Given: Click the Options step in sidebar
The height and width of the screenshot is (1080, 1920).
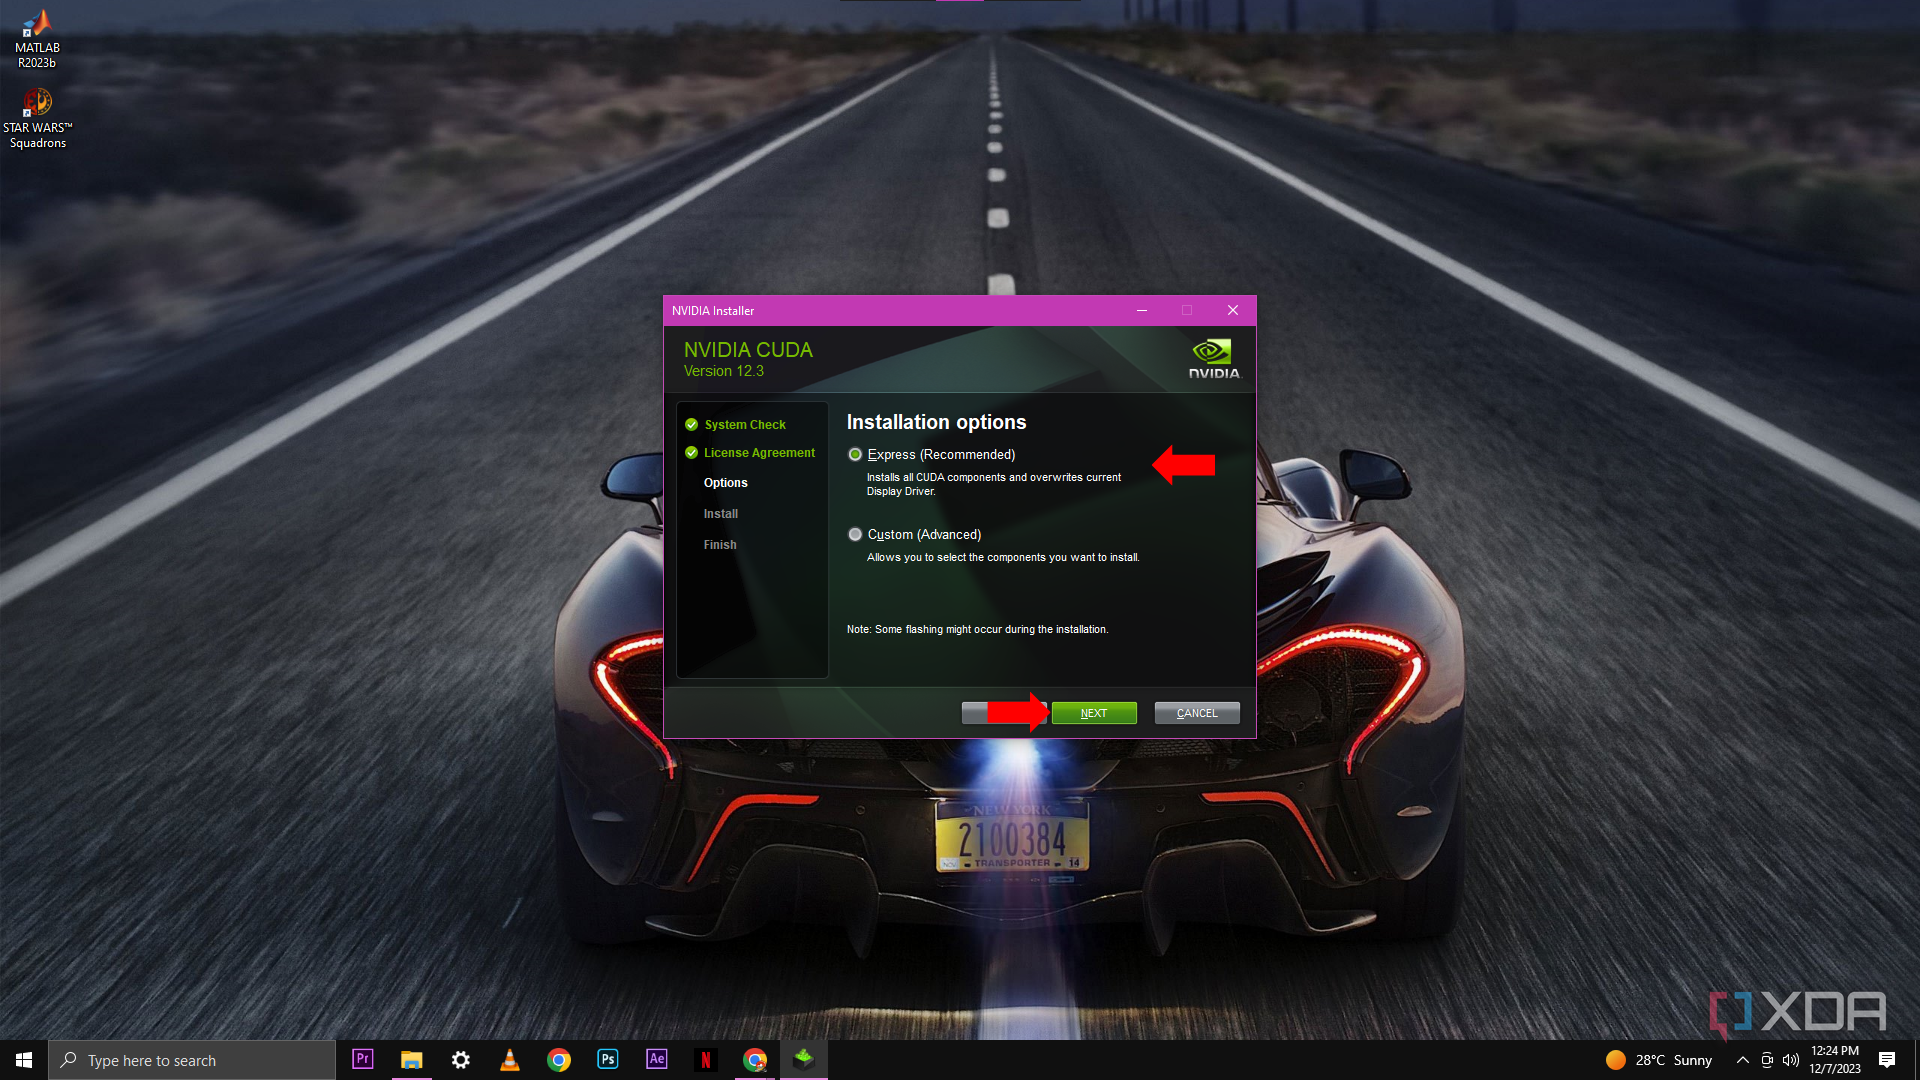Looking at the screenshot, I should (725, 483).
